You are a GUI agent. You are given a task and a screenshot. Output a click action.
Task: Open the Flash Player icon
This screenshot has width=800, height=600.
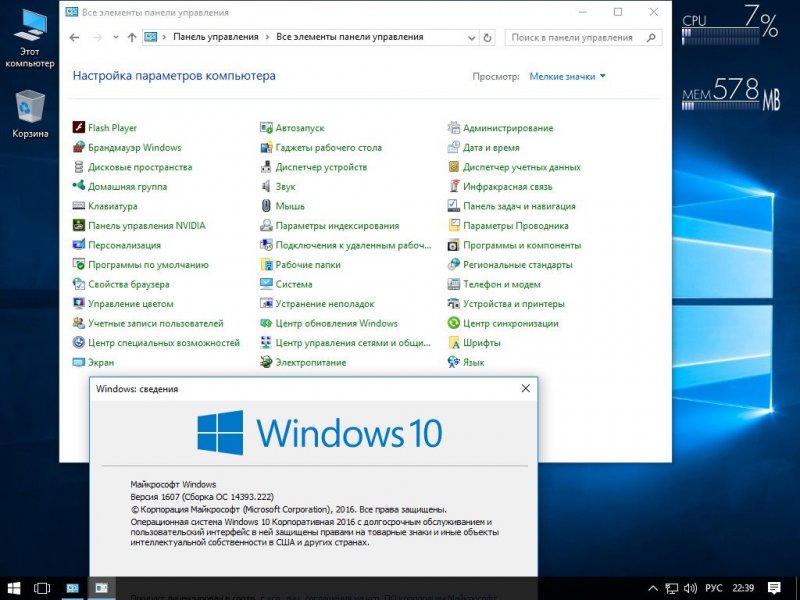click(x=79, y=128)
